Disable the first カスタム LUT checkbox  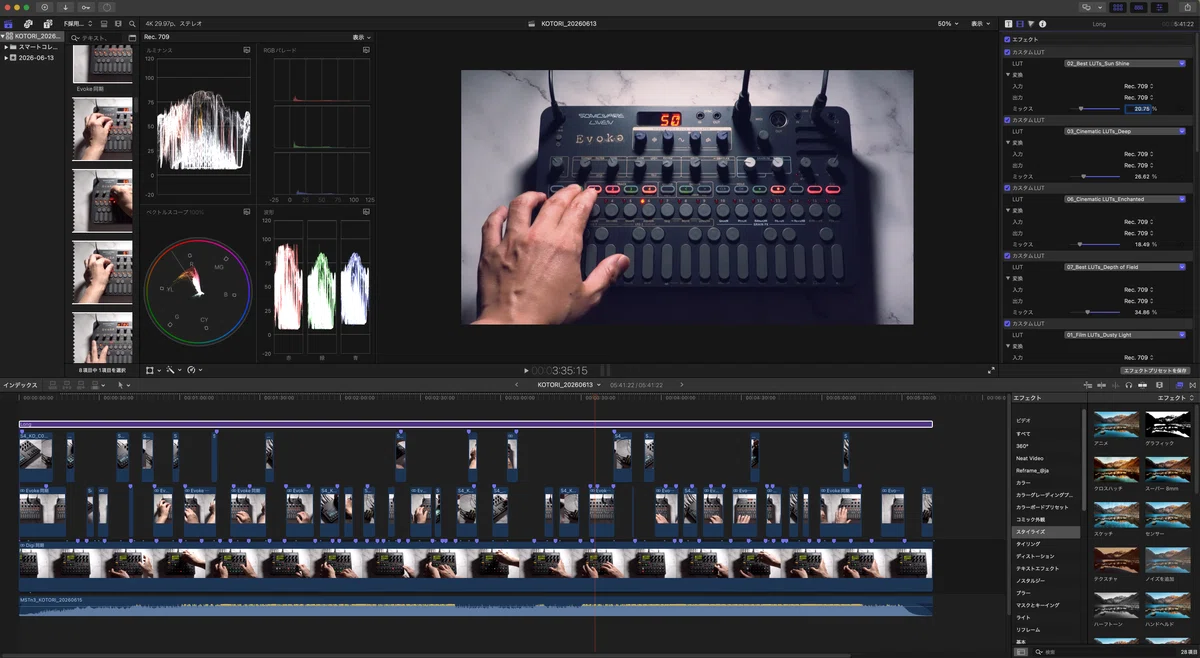[x=1008, y=52]
